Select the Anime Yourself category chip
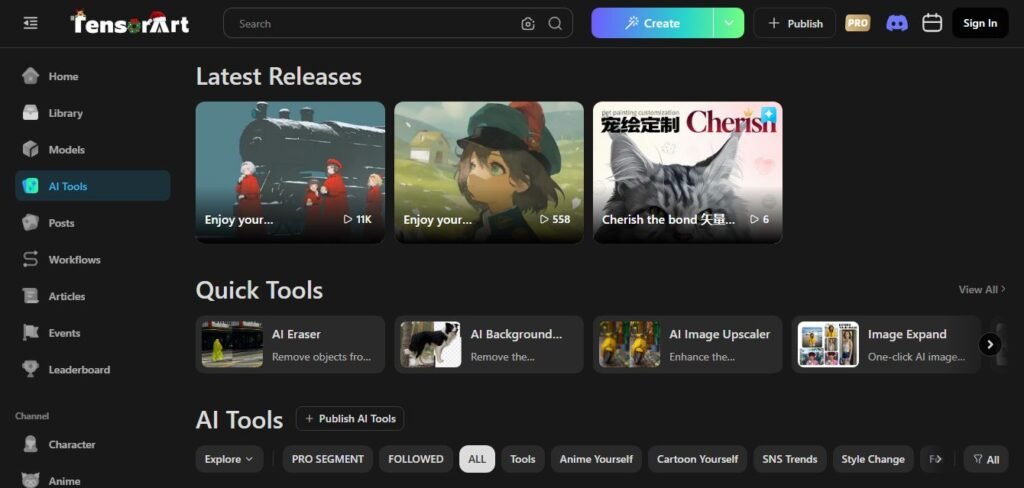Image resolution: width=1024 pixels, height=488 pixels. 596,459
